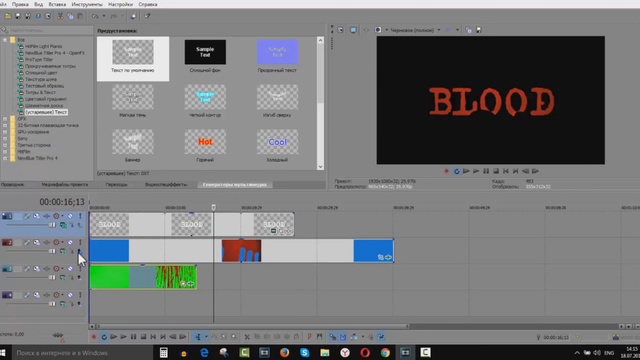640x360 pixels.
Task: Mute video track 3
Action: pyautogui.click(x=70, y=269)
